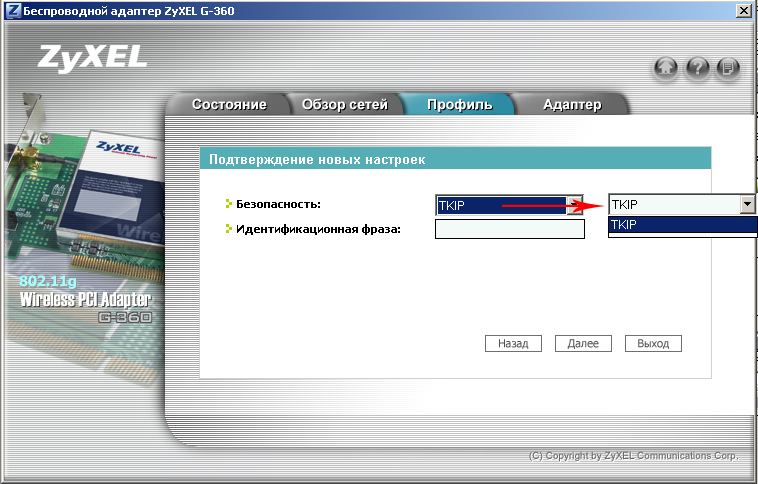Close the ZyXEL G-360 window
The width and height of the screenshot is (758, 484).
coord(743,11)
